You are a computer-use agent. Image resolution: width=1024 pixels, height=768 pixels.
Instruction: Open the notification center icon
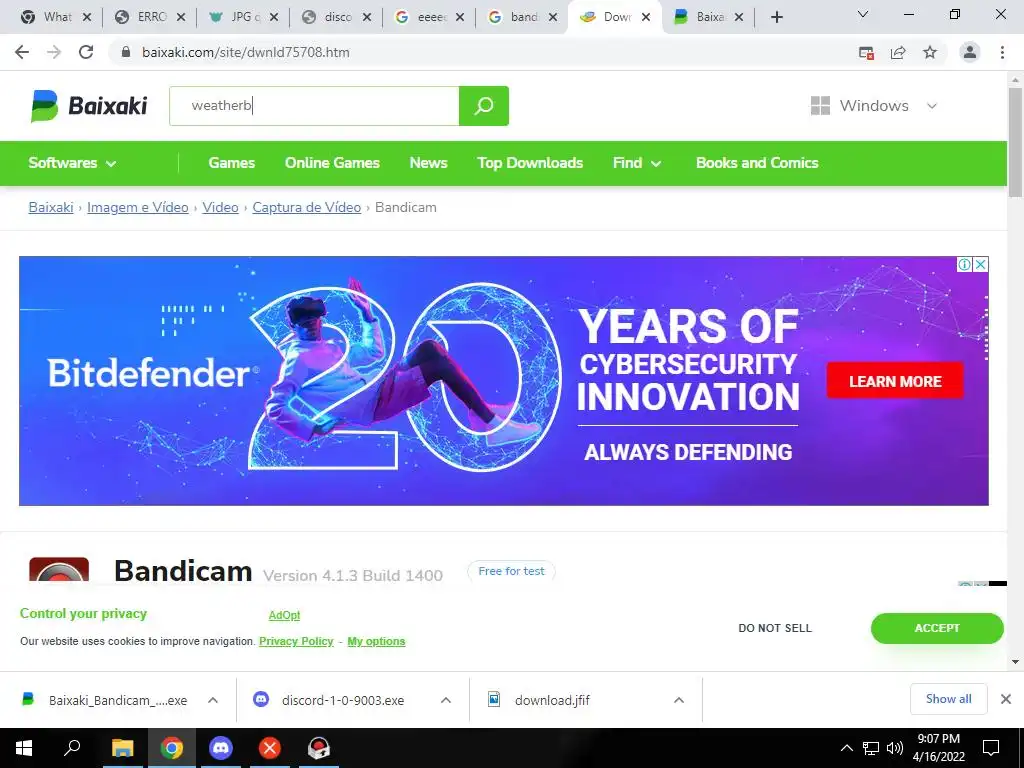pyautogui.click(x=991, y=748)
